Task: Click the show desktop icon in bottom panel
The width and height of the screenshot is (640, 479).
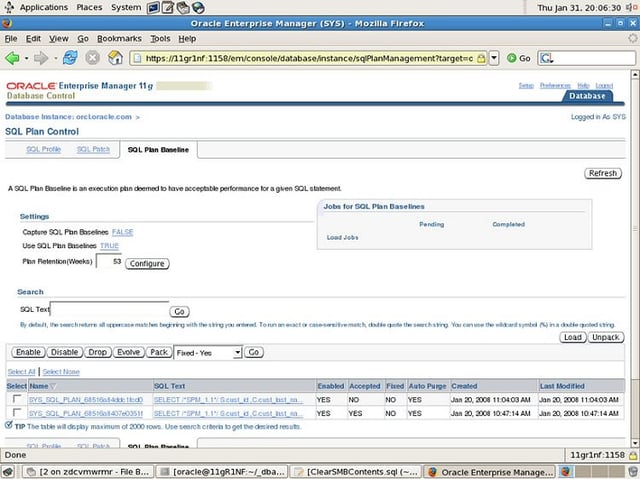Action: click(x=9, y=472)
